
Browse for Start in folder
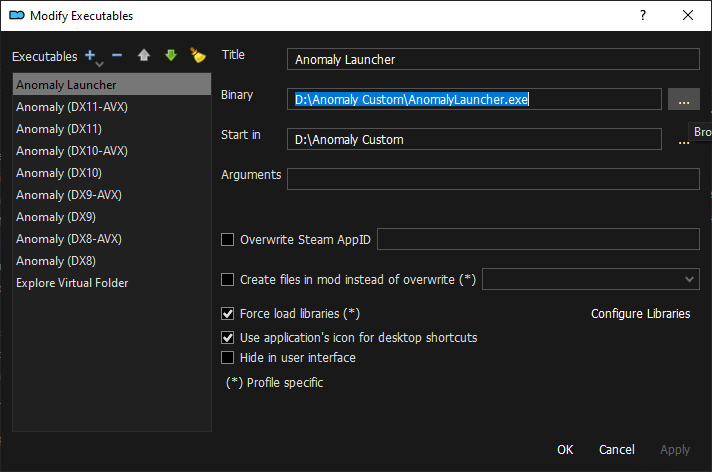pos(683,140)
